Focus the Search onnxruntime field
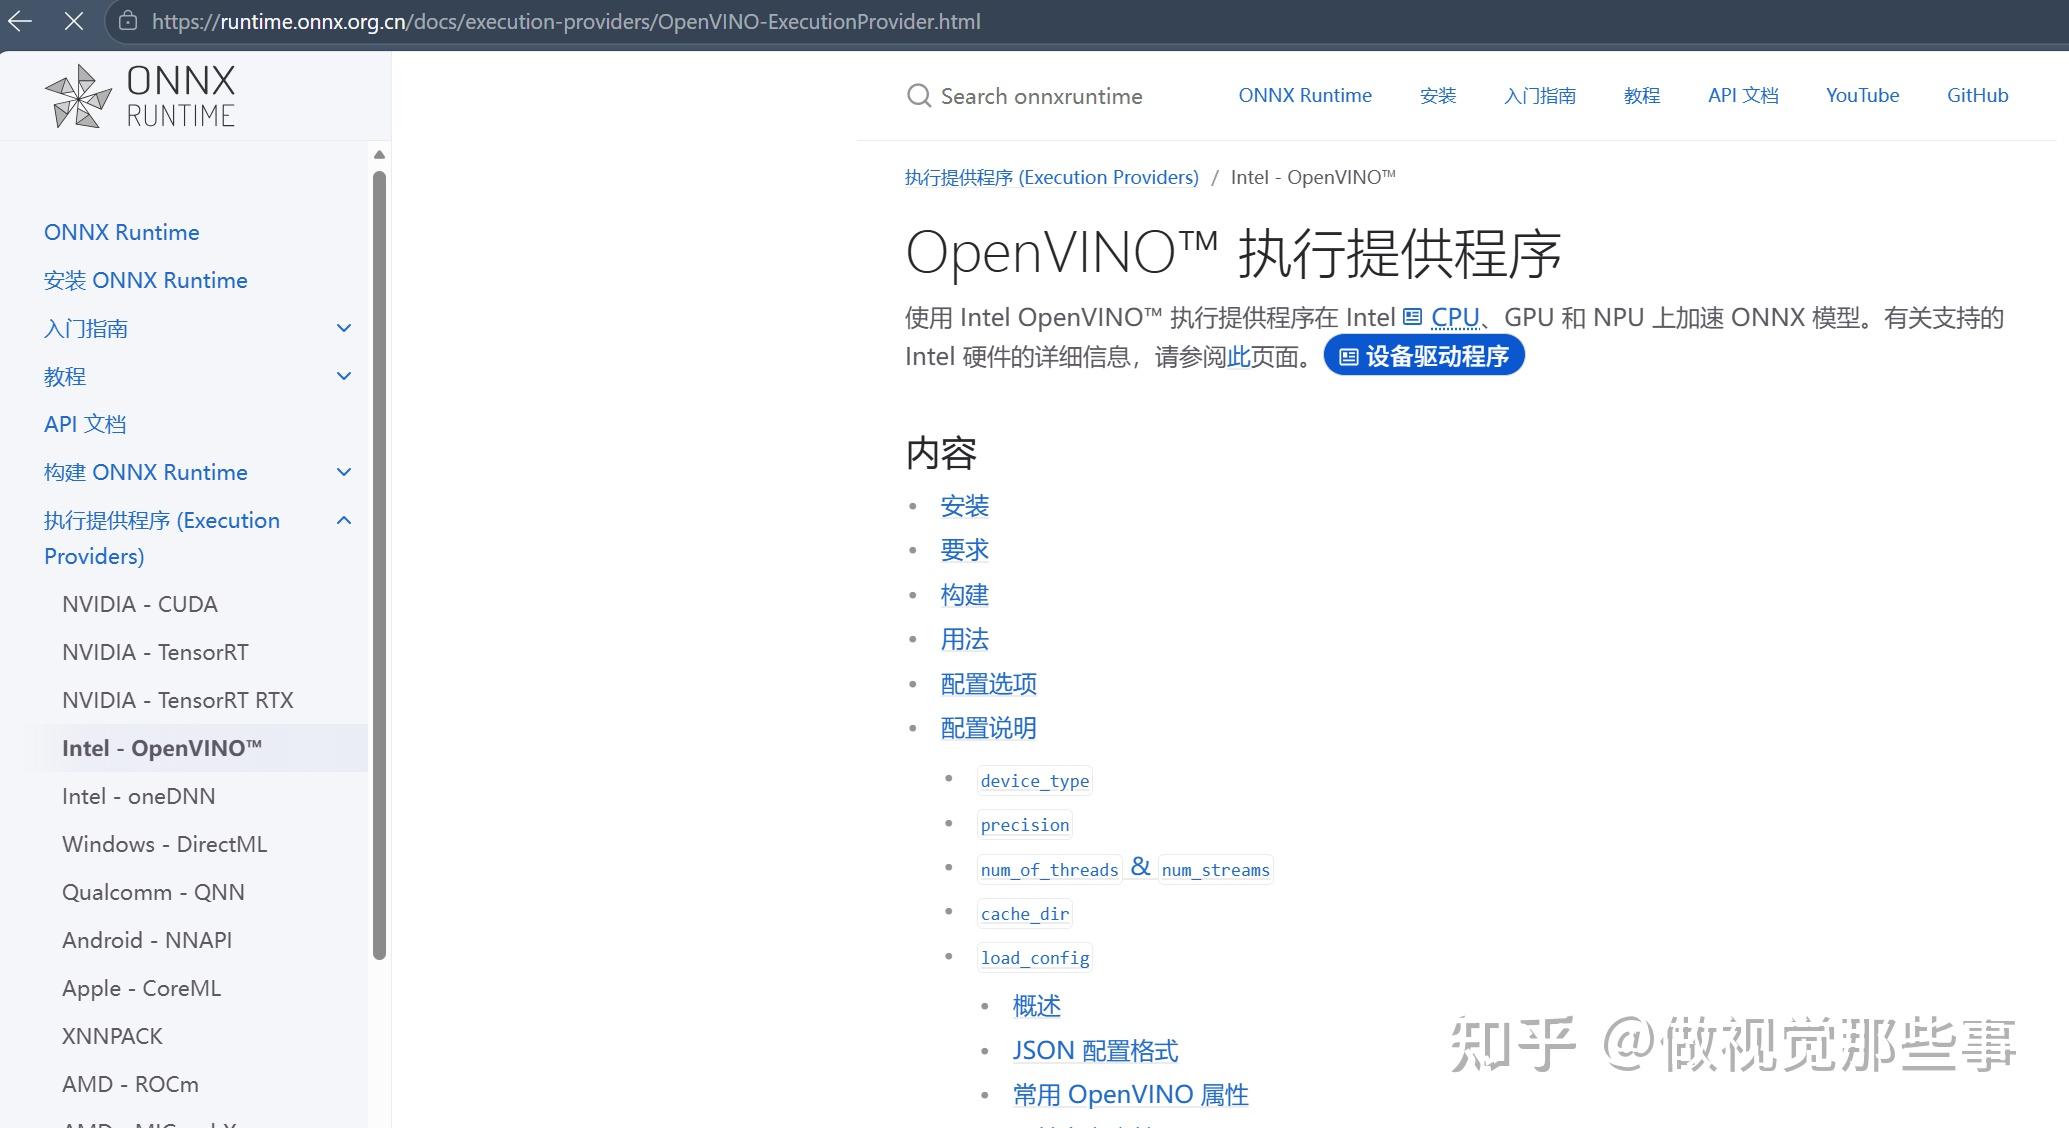The height and width of the screenshot is (1128, 2069). (x=1041, y=96)
